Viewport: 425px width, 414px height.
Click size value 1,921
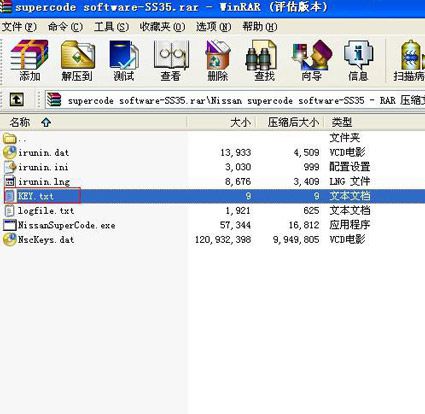(238, 211)
